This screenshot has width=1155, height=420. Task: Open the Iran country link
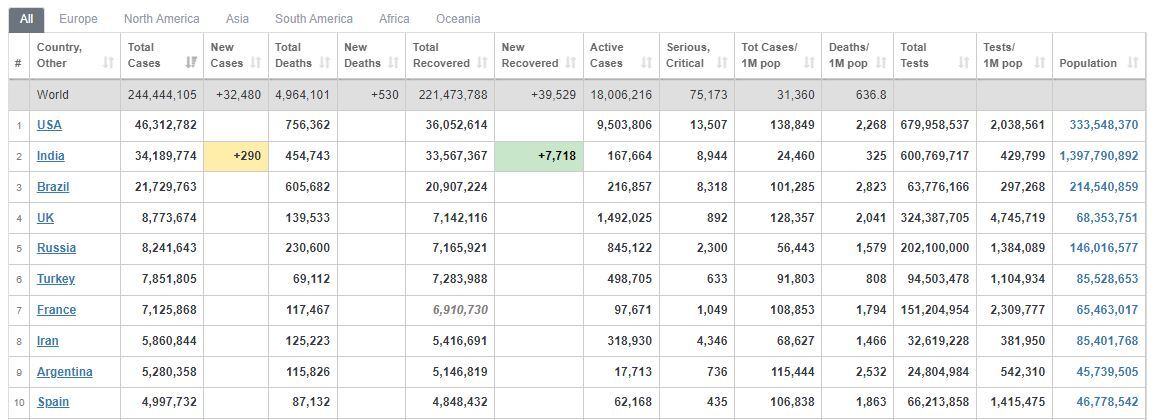click(48, 341)
